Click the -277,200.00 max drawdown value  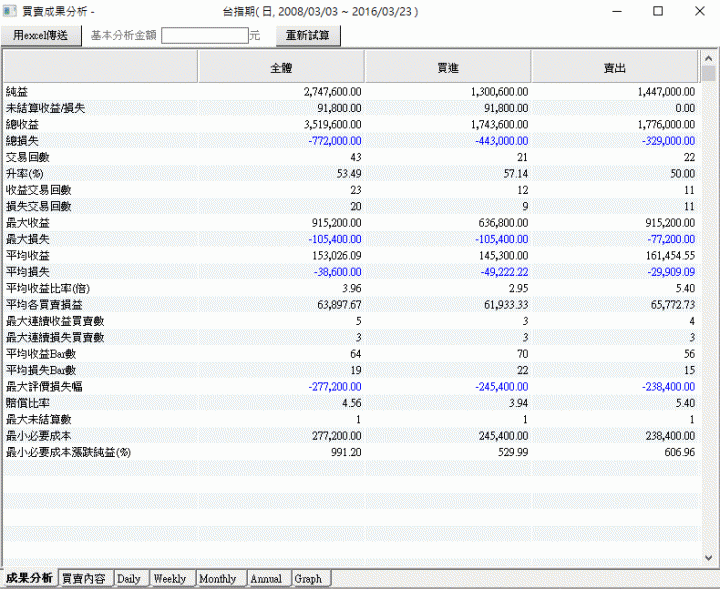pos(335,387)
